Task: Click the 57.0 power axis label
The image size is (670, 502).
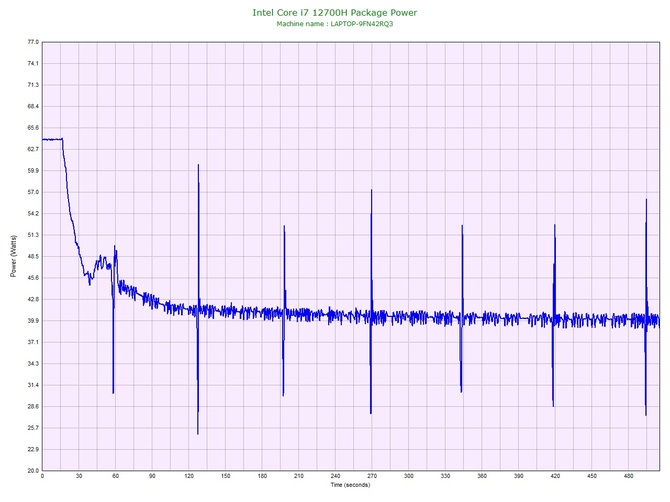Action: click(x=33, y=192)
